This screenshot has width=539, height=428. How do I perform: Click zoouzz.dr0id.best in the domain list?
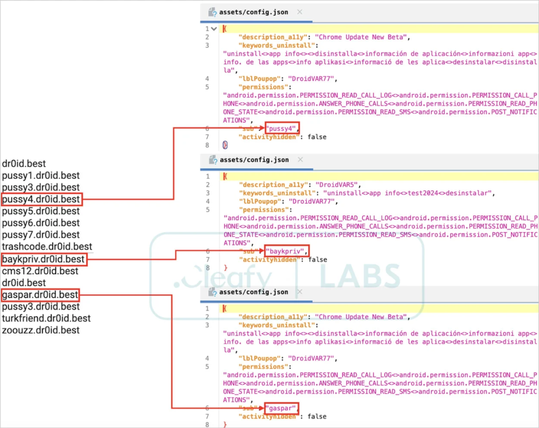41,330
